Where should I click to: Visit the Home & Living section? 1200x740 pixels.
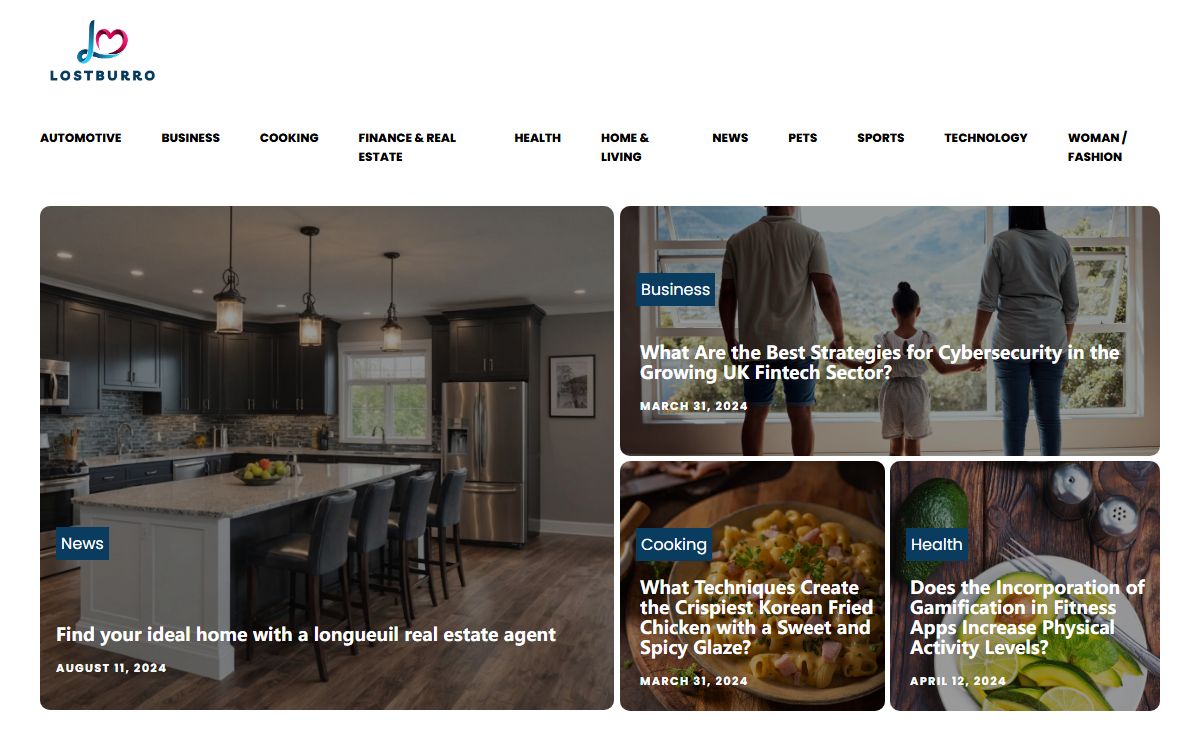[x=625, y=147]
